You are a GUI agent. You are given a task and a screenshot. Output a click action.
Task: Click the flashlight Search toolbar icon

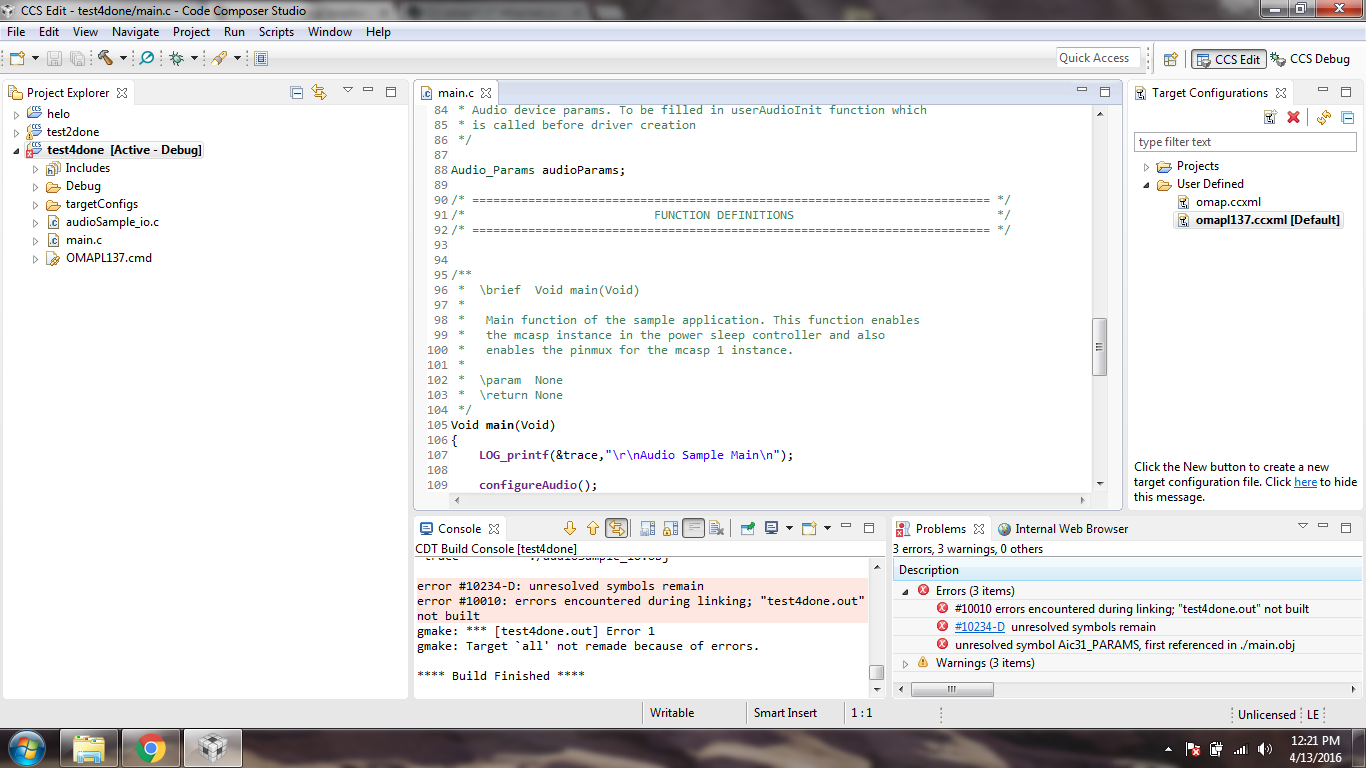coord(219,58)
